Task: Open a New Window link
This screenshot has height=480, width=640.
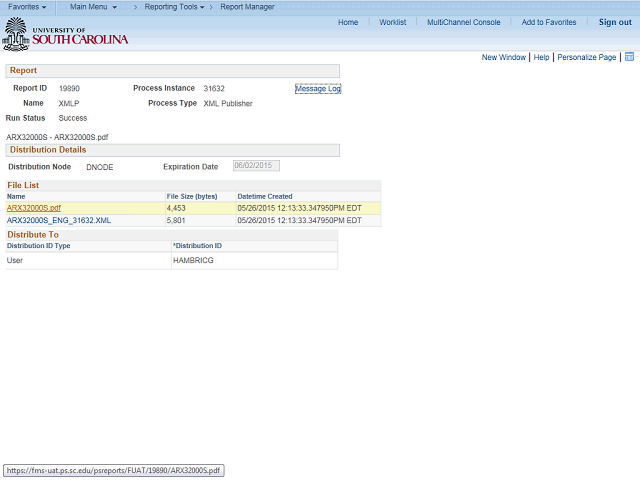Action: pos(504,57)
